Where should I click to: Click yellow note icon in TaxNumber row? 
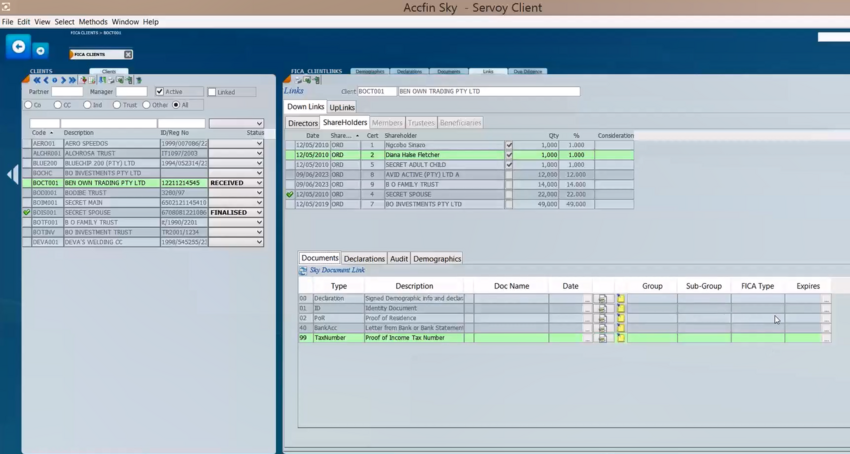(x=621, y=338)
